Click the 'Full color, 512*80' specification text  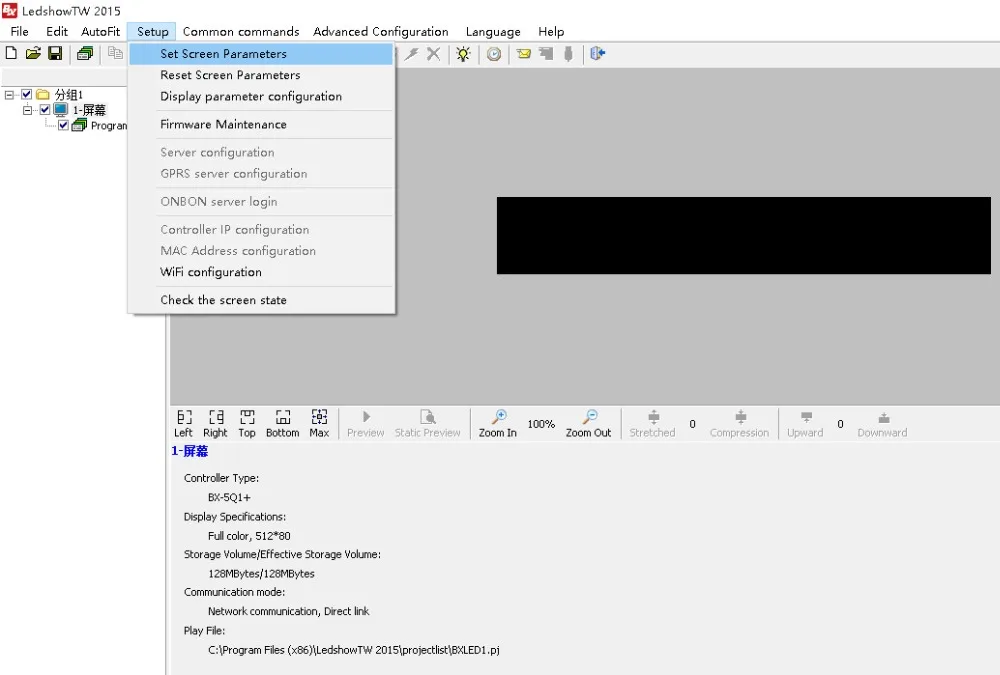pos(249,536)
